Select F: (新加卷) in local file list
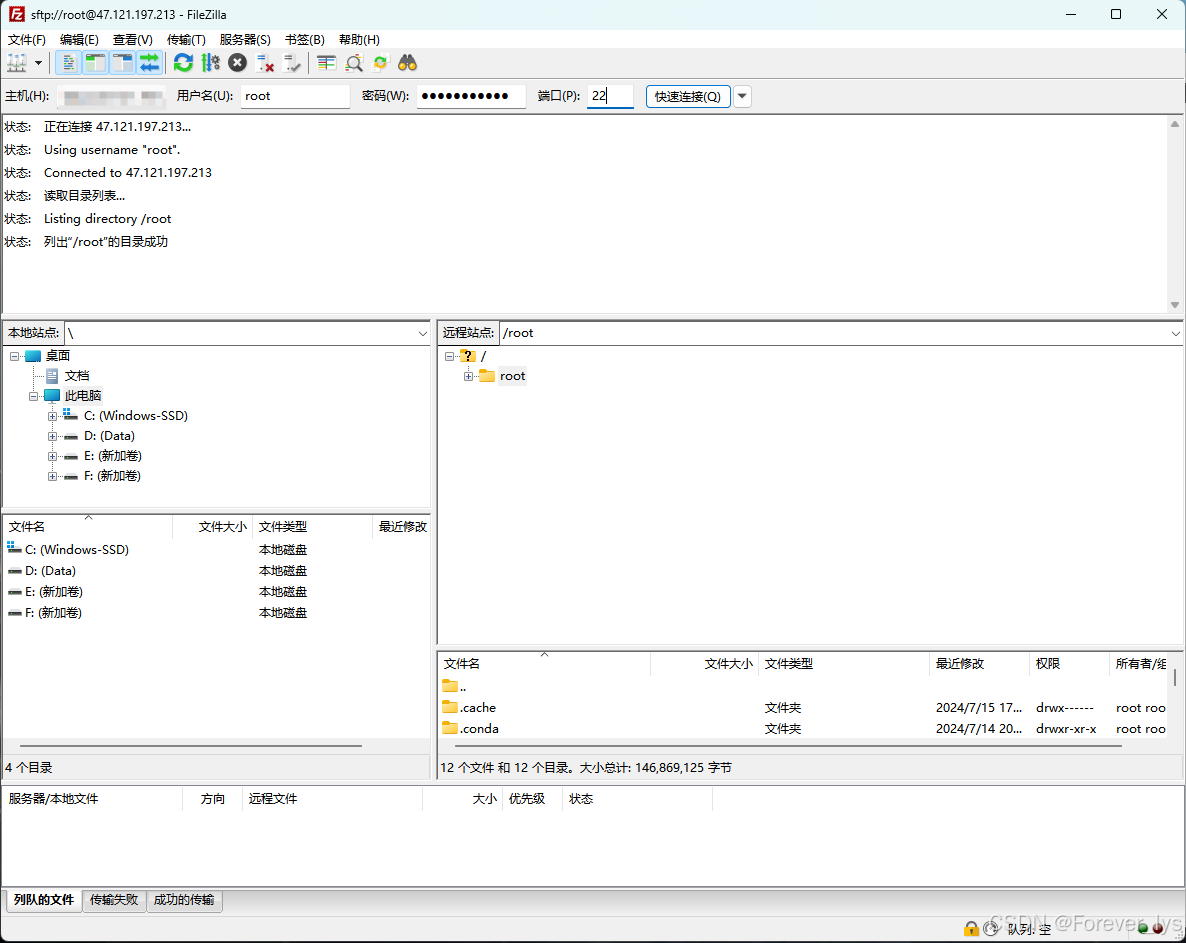 (x=53, y=613)
